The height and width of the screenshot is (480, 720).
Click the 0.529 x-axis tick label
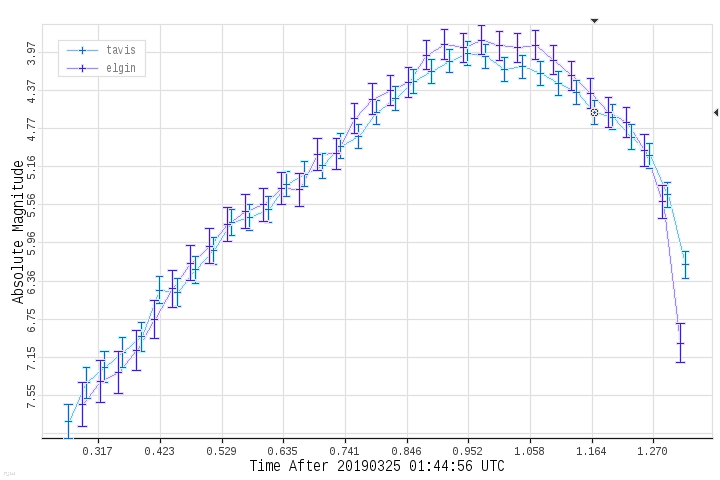point(221,451)
